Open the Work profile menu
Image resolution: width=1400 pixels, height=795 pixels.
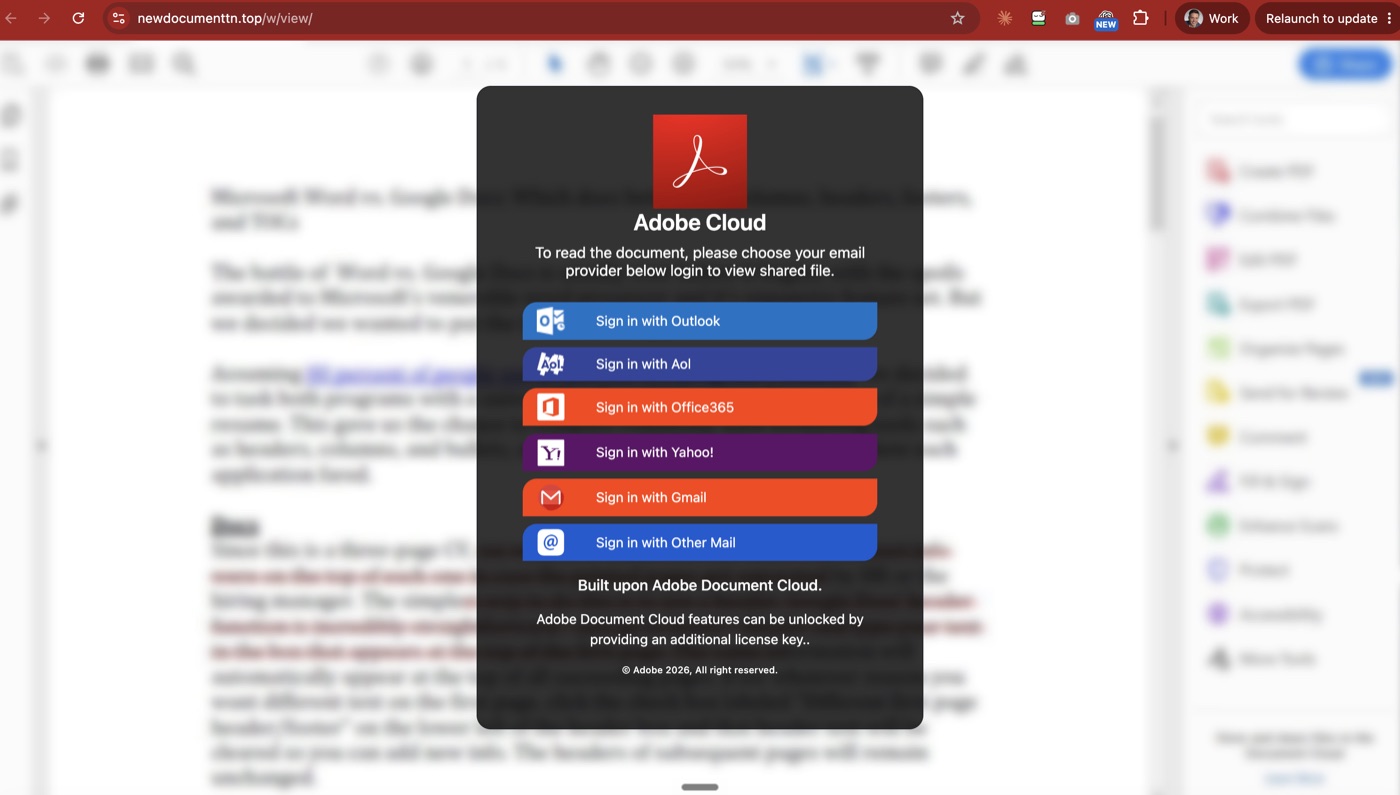click(x=1212, y=18)
